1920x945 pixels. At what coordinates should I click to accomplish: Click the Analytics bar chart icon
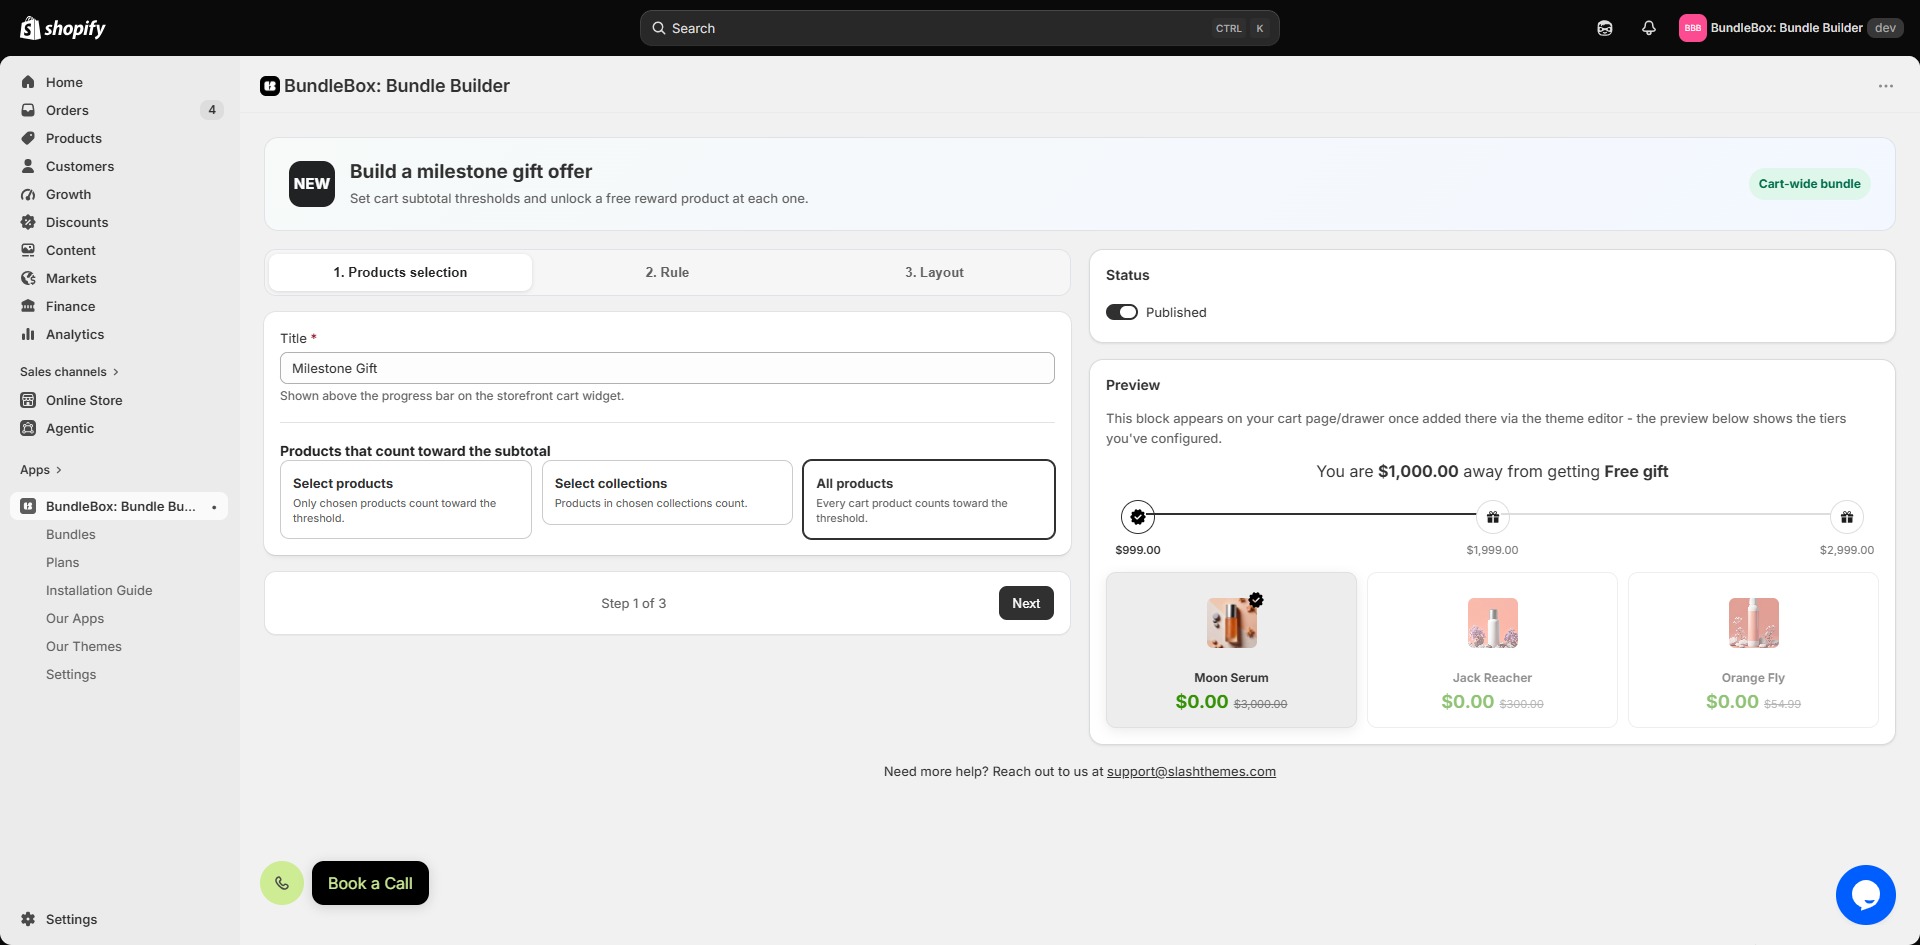28,334
